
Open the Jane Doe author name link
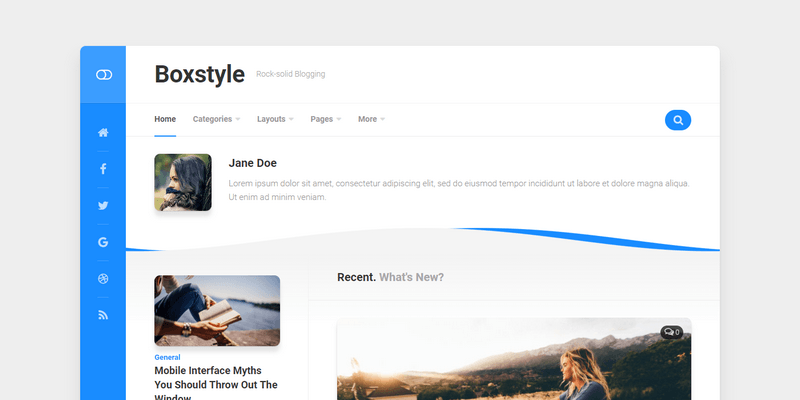(x=253, y=163)
